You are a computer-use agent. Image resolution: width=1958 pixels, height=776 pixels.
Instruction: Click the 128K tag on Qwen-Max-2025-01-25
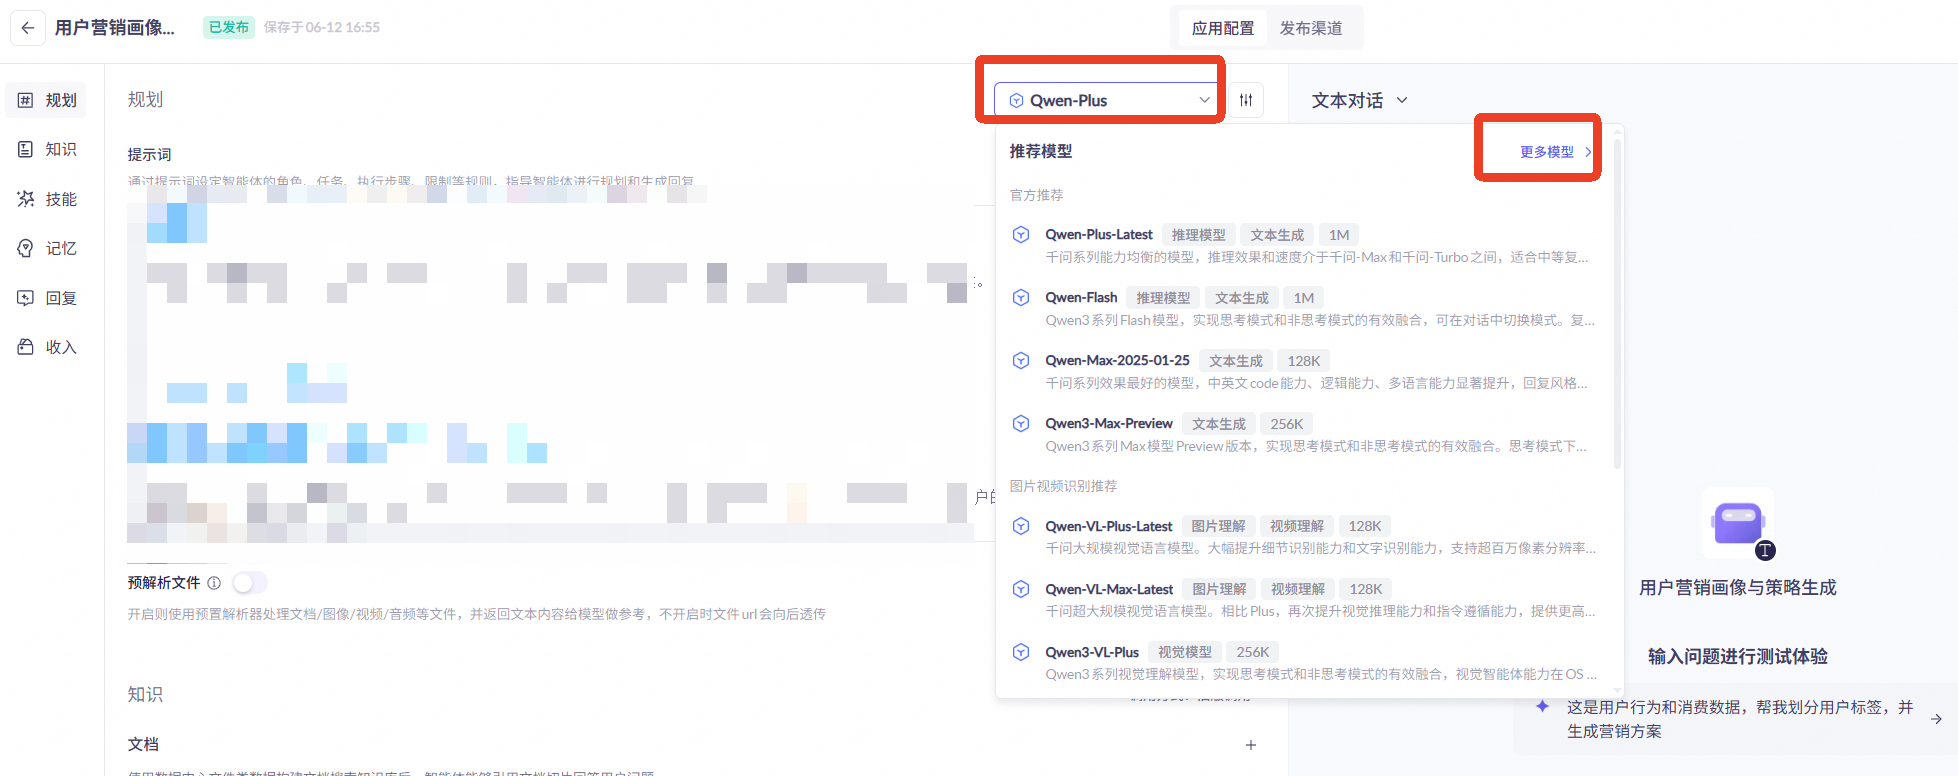(x=1303, y=361)
